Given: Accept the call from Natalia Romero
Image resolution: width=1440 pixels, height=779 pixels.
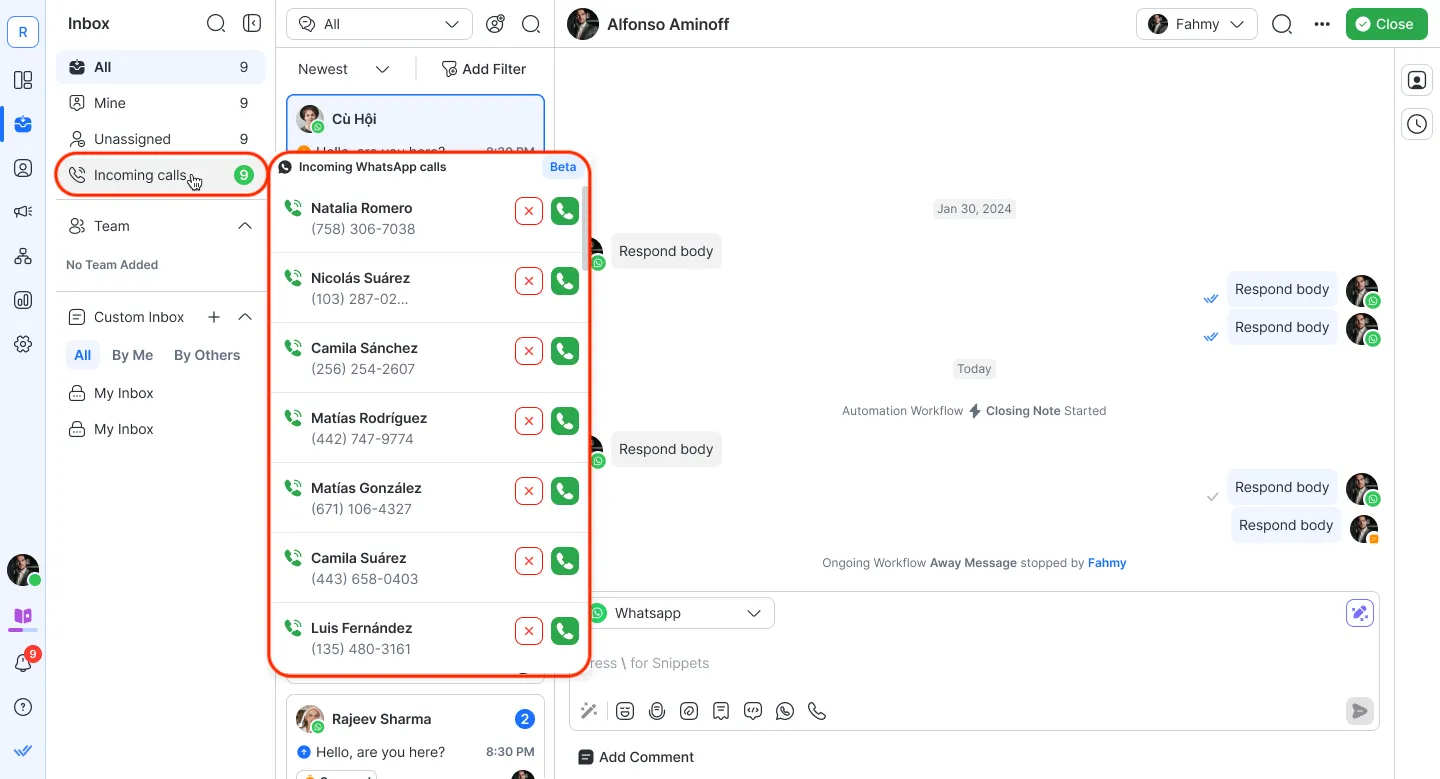Looking at the screenshot, I should pos(565,211).
